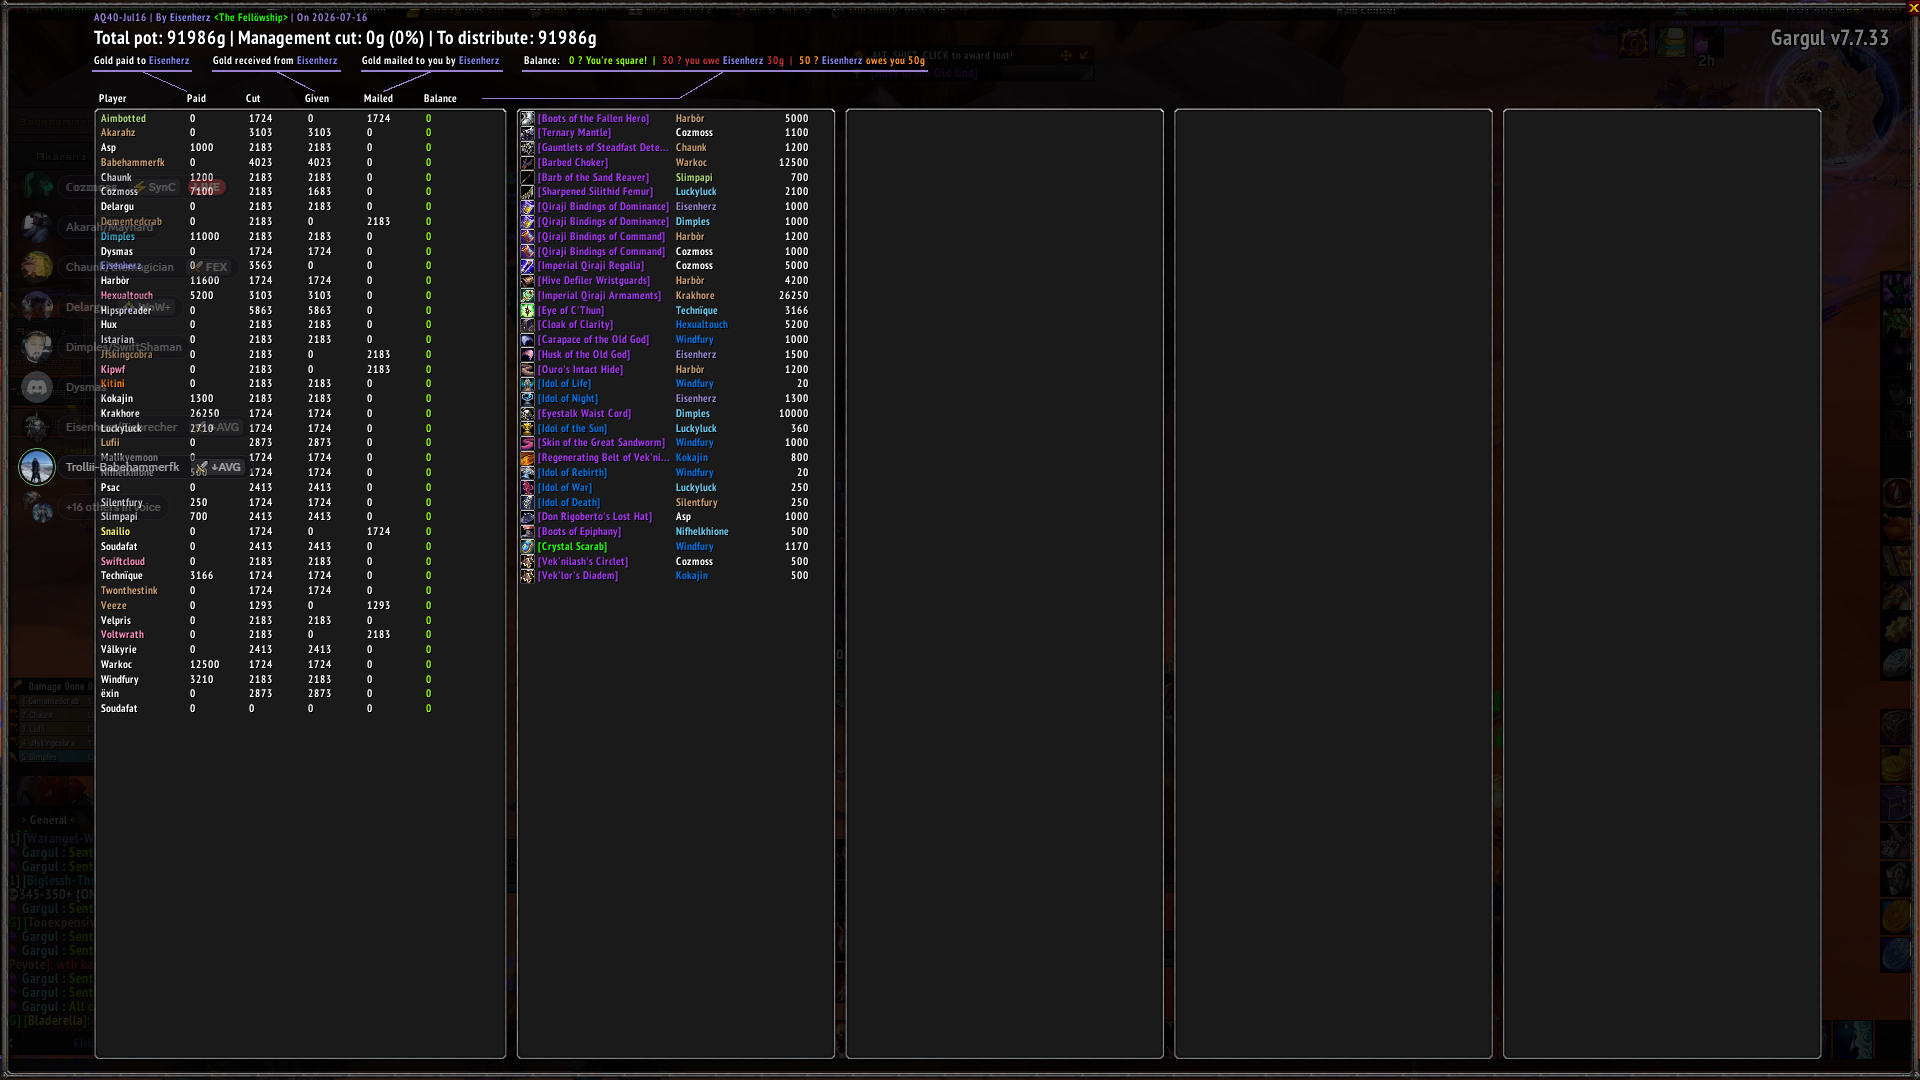Click the Regenerating Belt of Vek'ni icon

527,458
